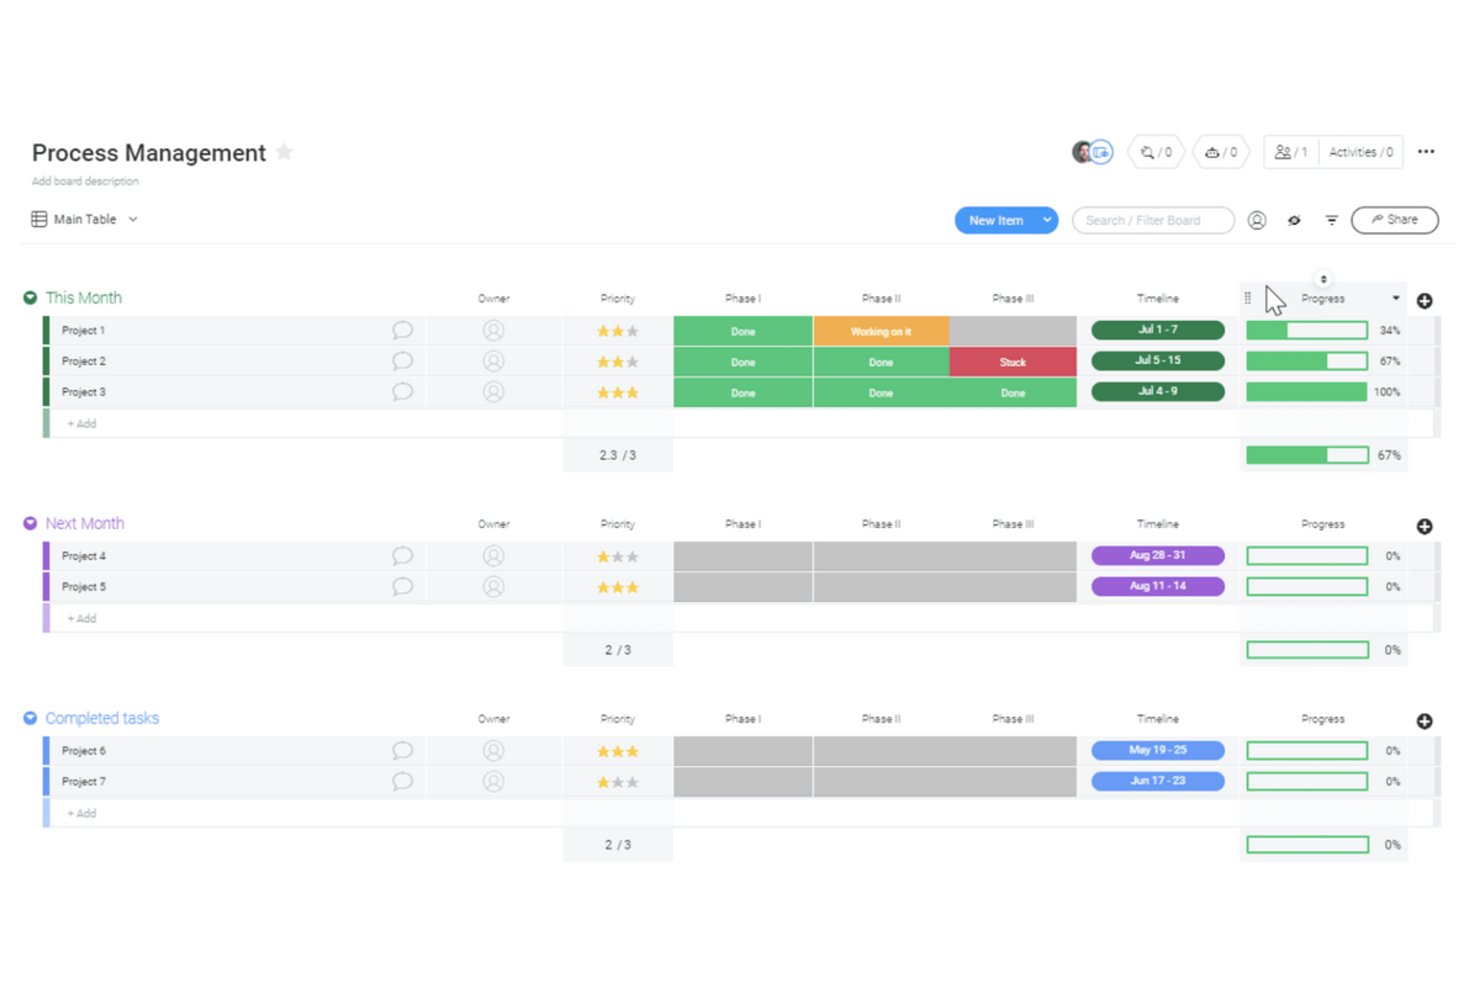The image size is (1480, 987).
Task: Change Project 1 Phase II Working on it status
Action: pos(881,331)
